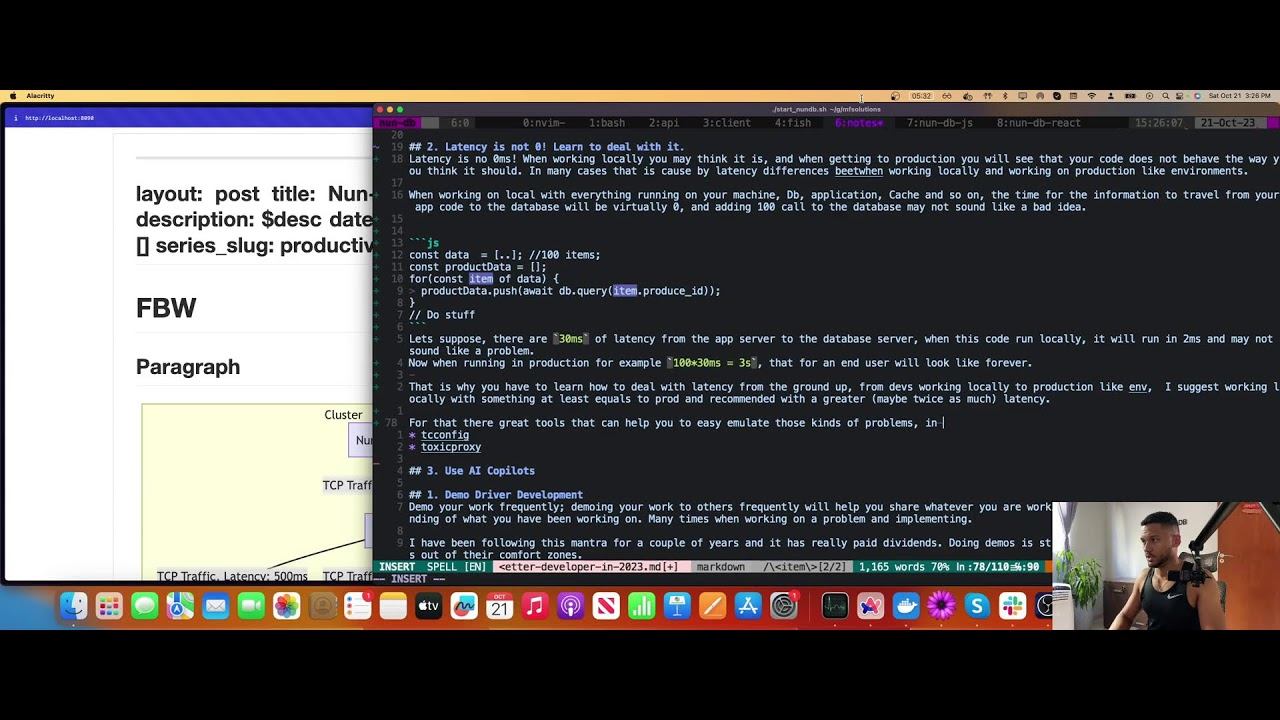Click 'const productData = [];' line
This screenshot has height=720, width=1280.
coord(478,267)
